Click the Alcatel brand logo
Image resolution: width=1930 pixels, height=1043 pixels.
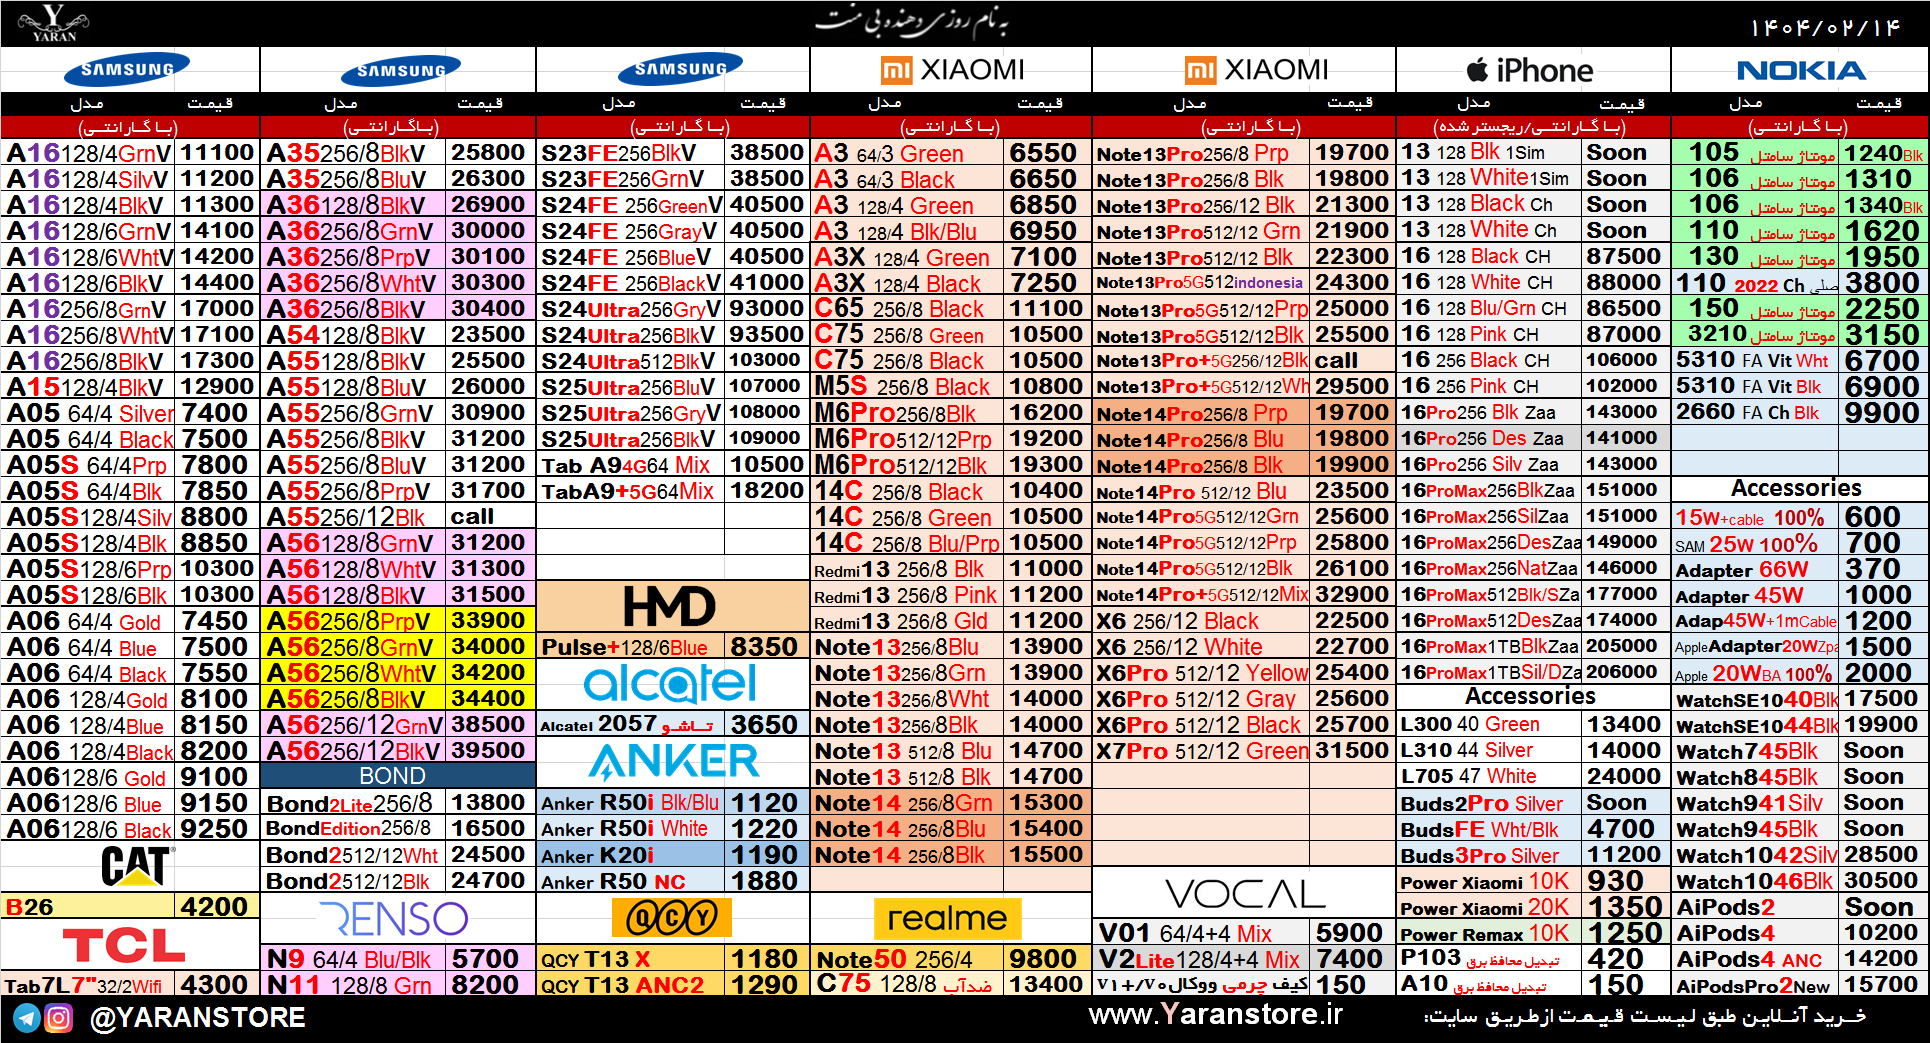coord(670,684)
